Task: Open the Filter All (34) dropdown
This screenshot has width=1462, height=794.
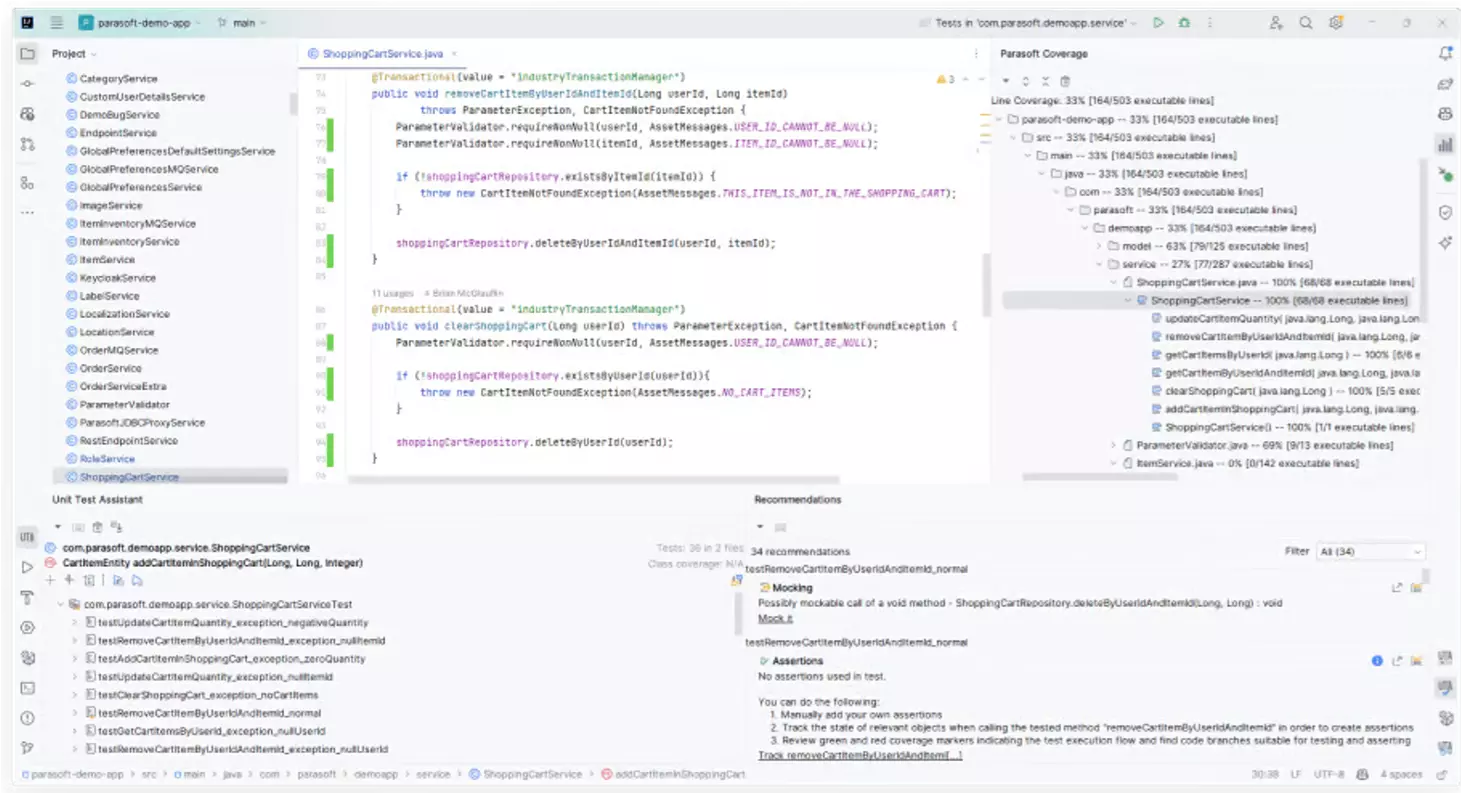Action: click(1370, 552)
